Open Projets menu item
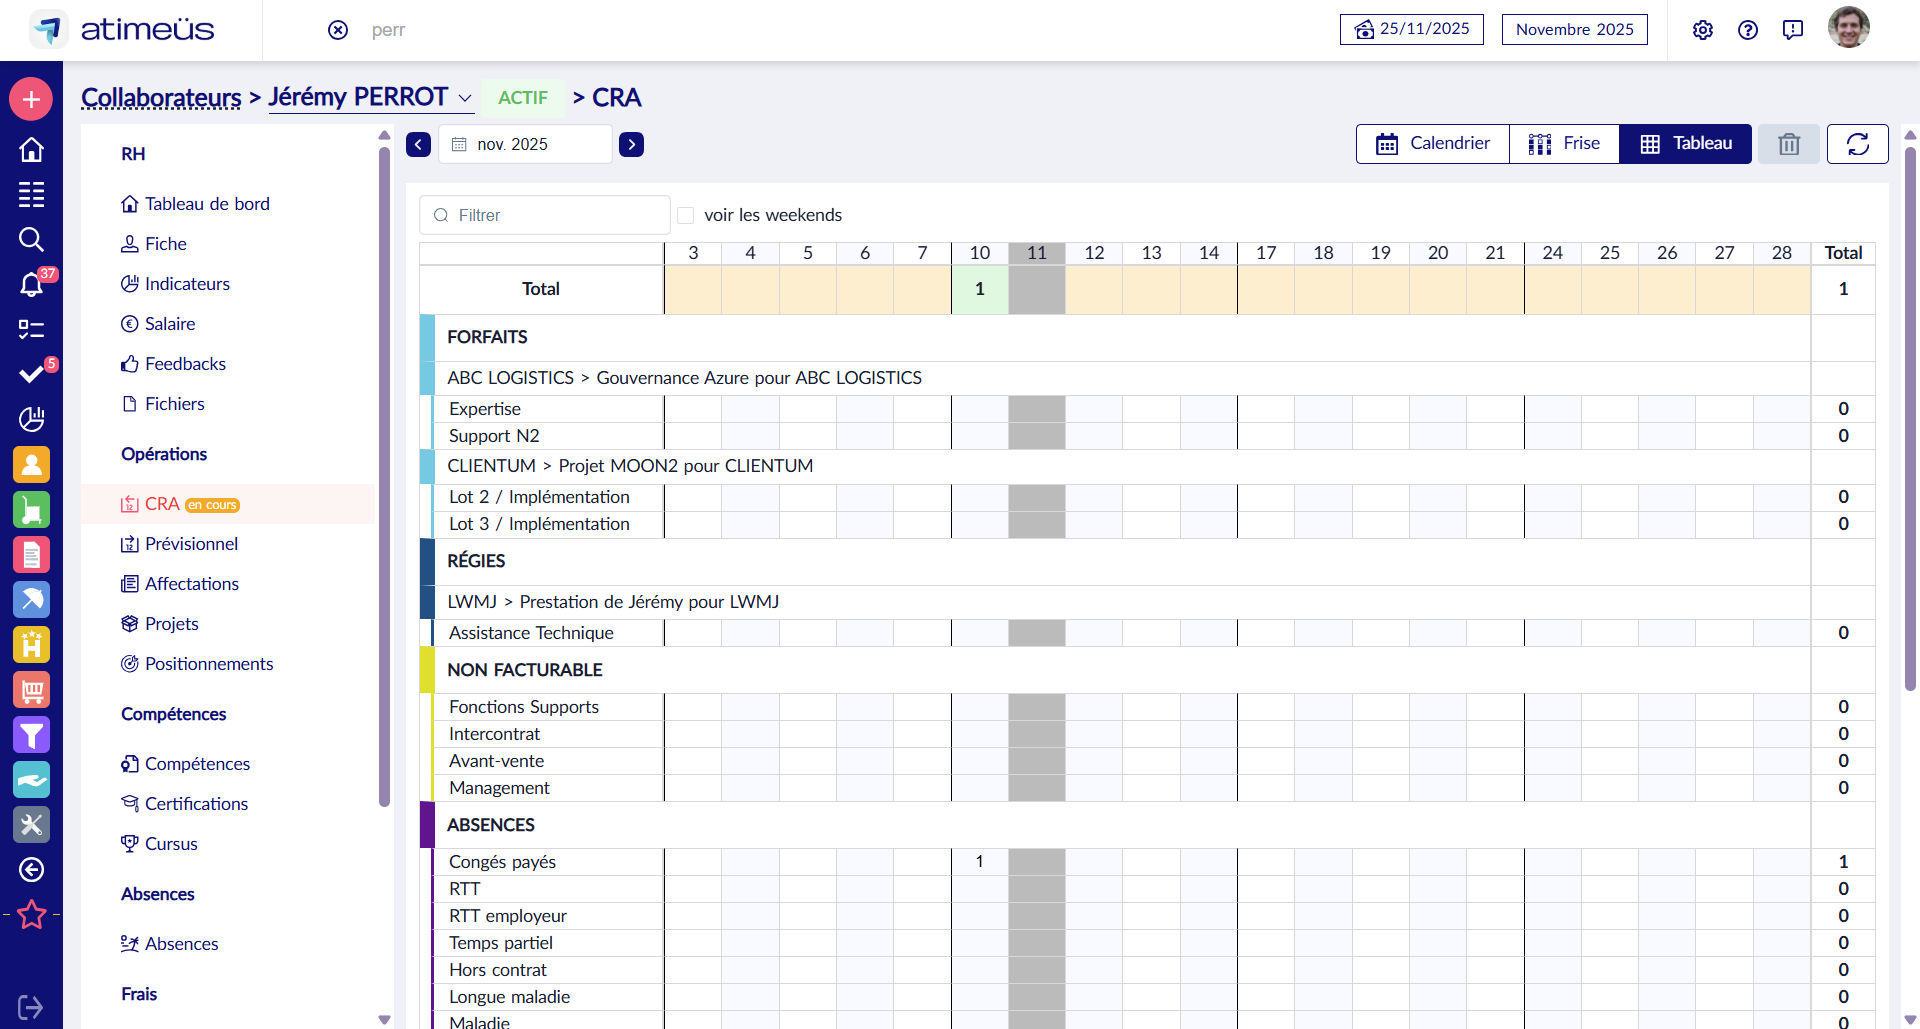1920x1029 pixels. pos(160,624)
